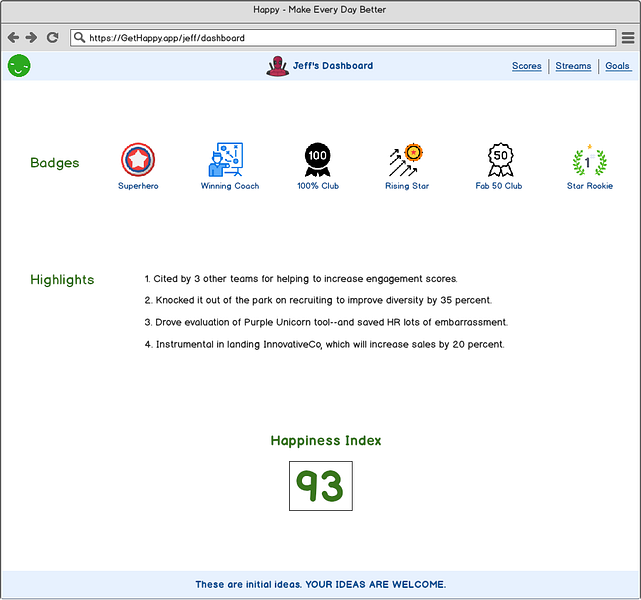This screenshot has height=600, width=641.
Task: Click the Superhero badge label
Action: pyautogui.click(x=138, y=186)
